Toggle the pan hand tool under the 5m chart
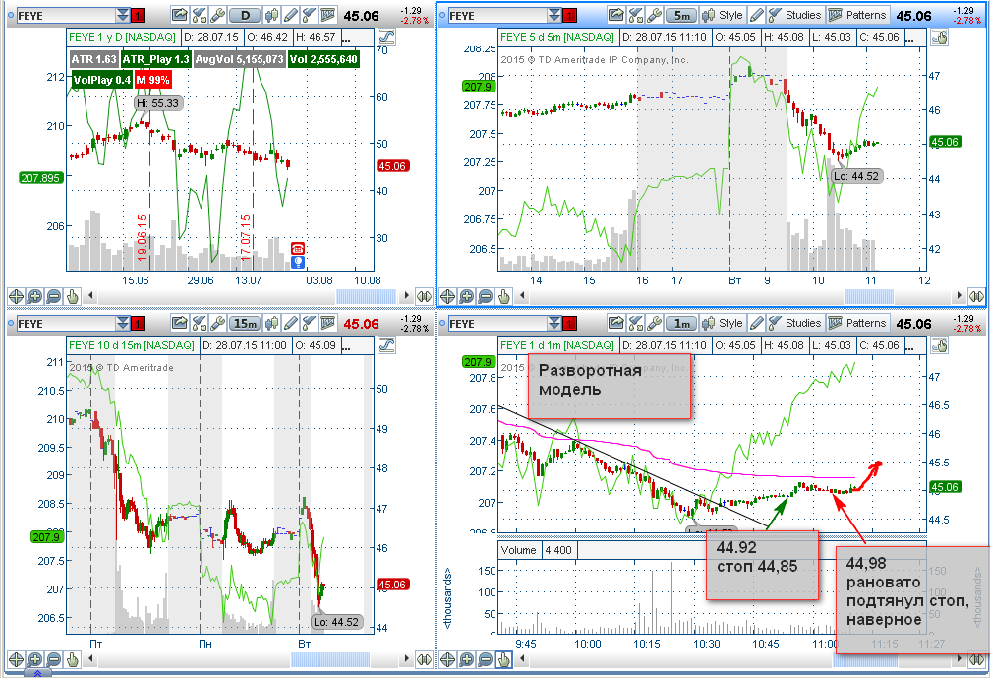 [x=504, y=296]
